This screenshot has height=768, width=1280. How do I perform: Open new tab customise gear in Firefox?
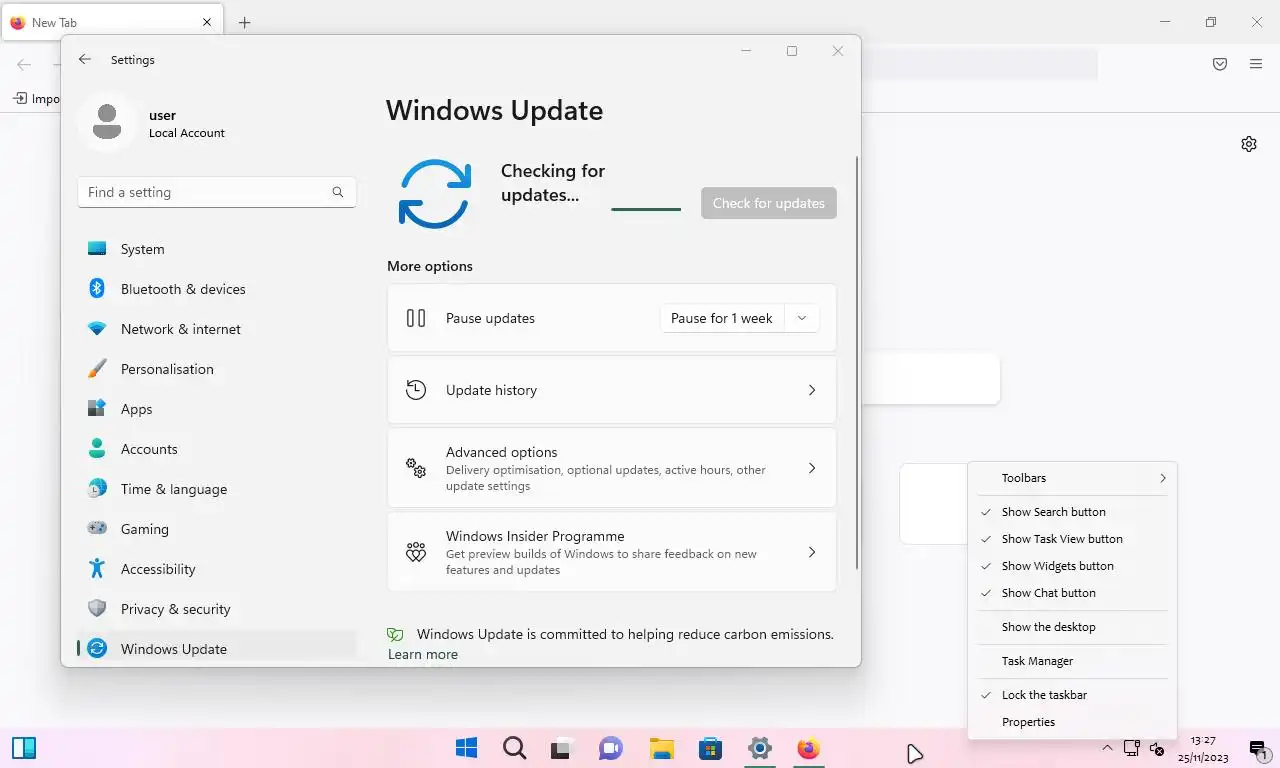coord(1249,144)
